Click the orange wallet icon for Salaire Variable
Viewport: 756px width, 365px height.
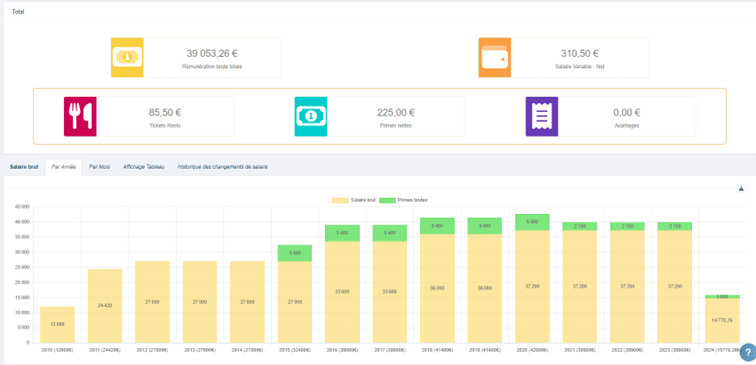point(495,57)
